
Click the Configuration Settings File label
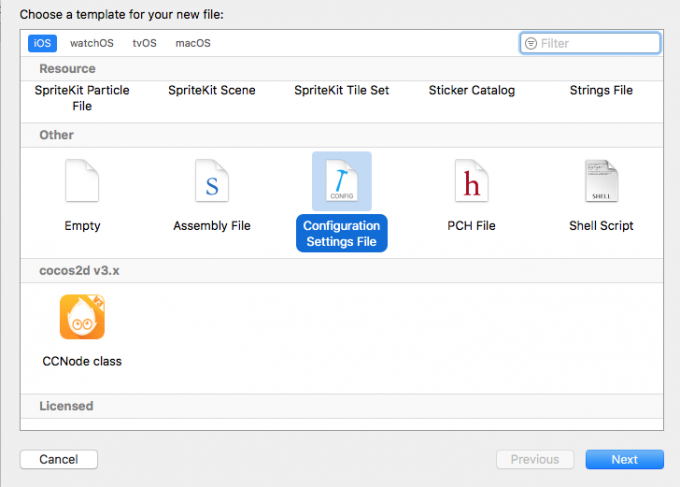342,233
